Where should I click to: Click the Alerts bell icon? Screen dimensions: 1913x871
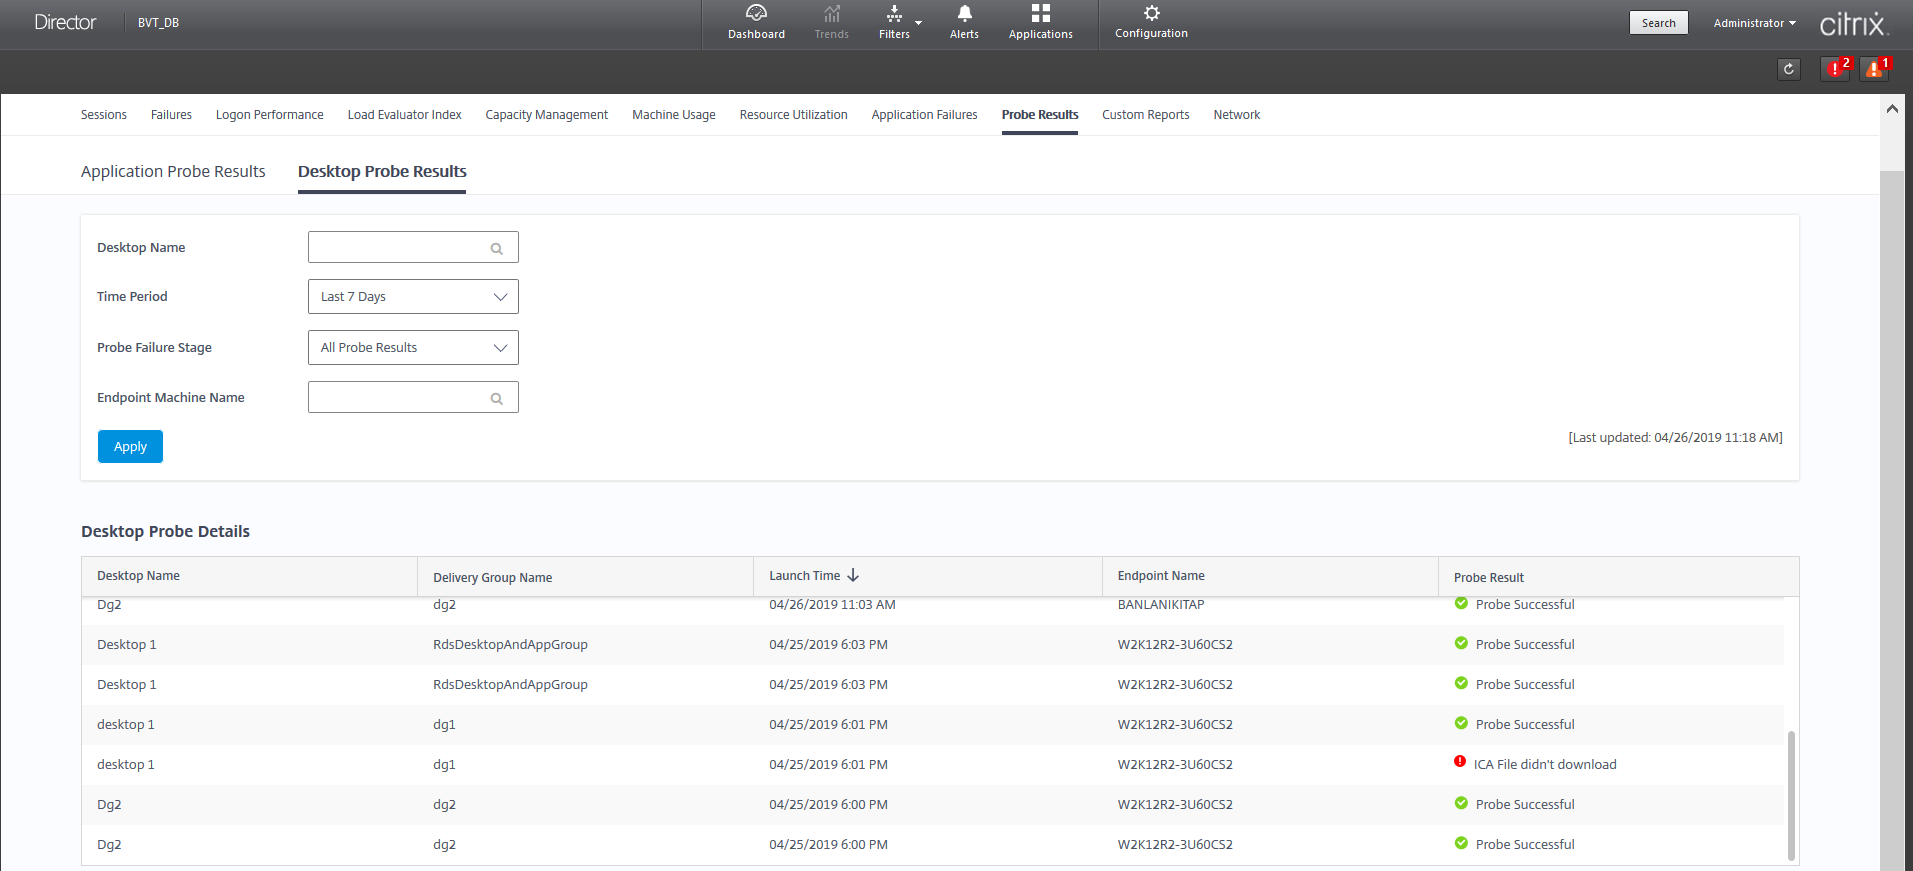click(x=964, y=14)
